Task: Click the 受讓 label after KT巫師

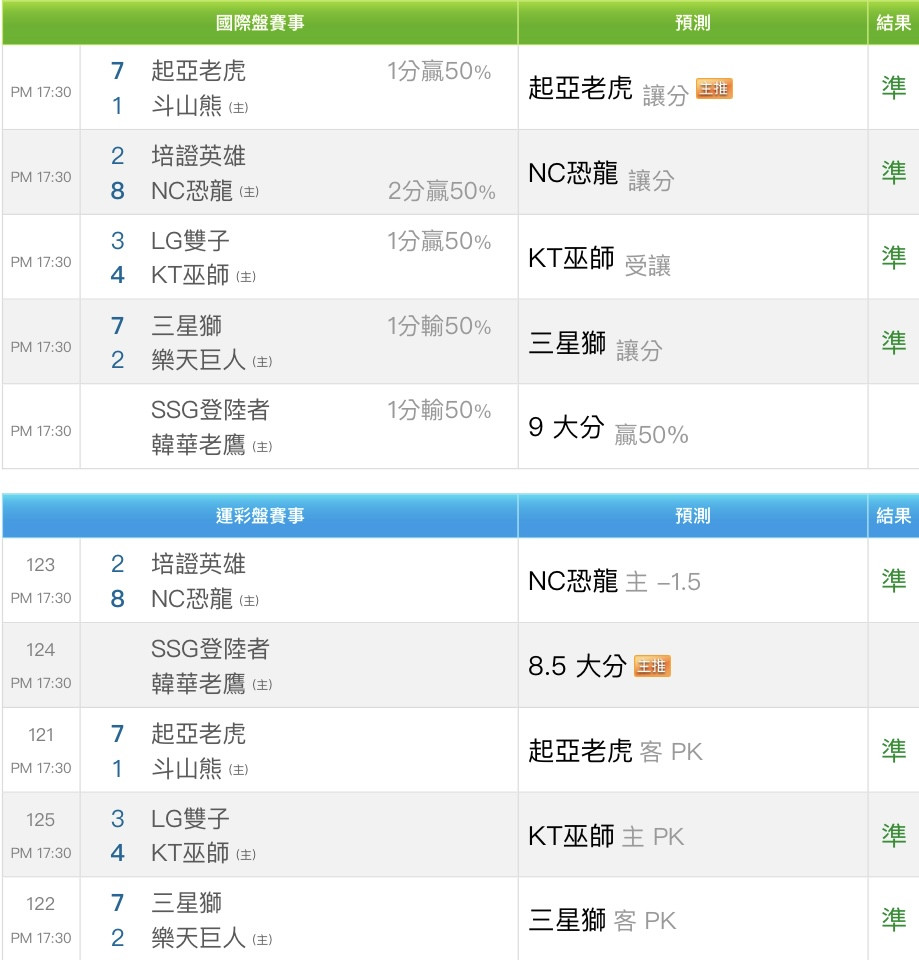Action: tap(648, 266)
